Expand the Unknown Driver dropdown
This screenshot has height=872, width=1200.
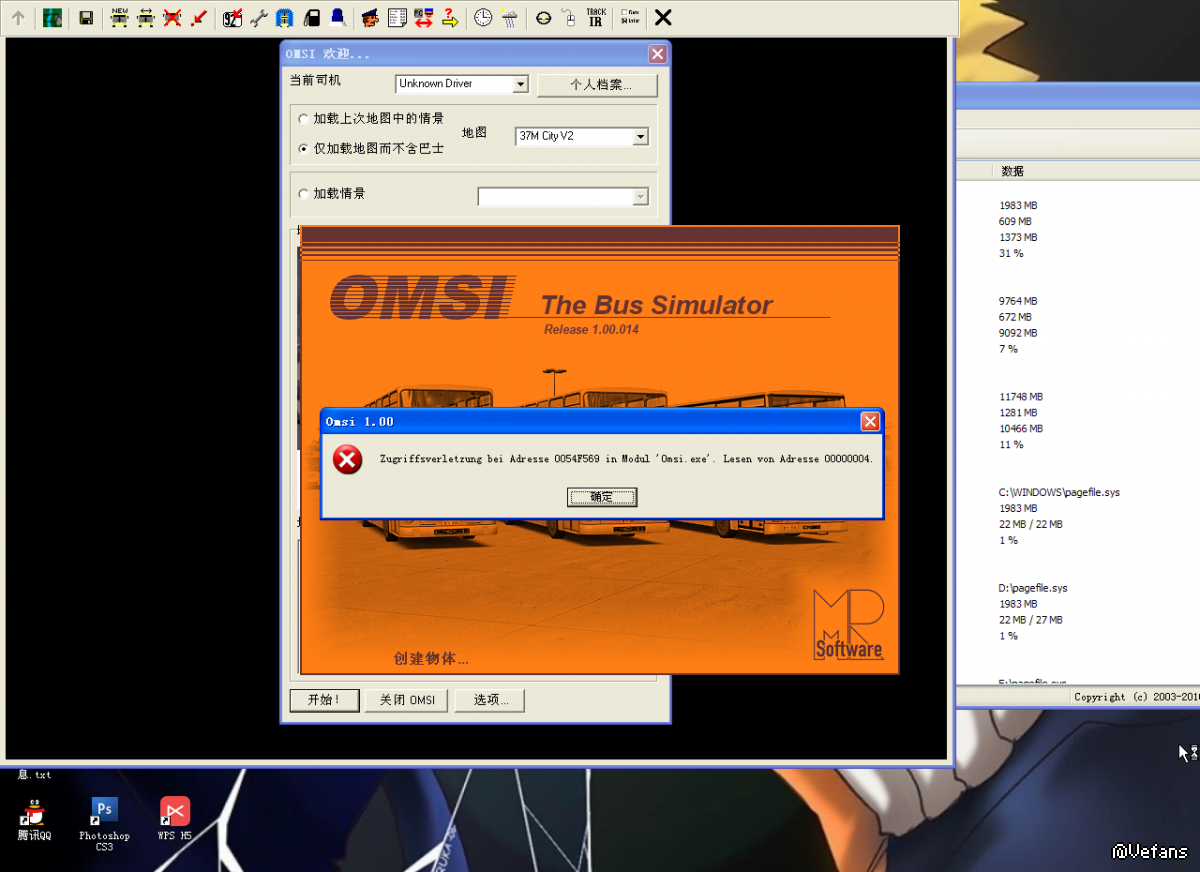pyautogui.click(x=520, y=84)
